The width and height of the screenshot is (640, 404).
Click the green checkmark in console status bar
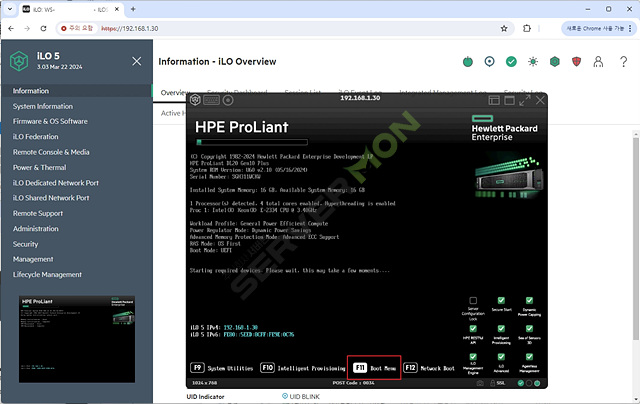(x=520, y=383)
